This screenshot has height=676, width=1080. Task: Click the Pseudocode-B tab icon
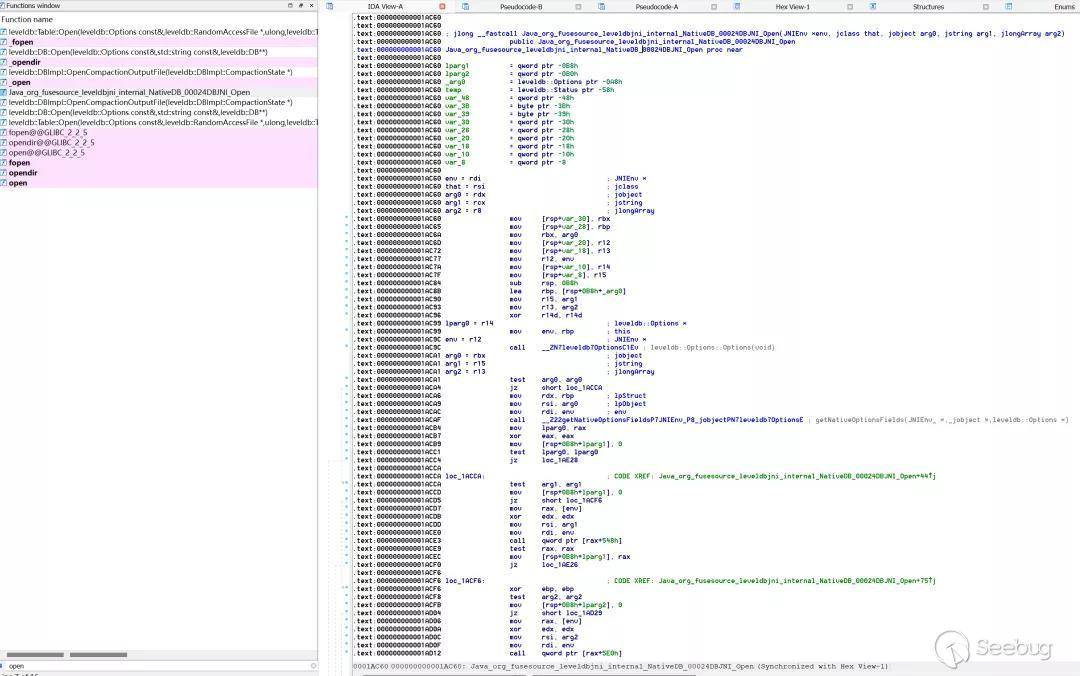point(466,6)
